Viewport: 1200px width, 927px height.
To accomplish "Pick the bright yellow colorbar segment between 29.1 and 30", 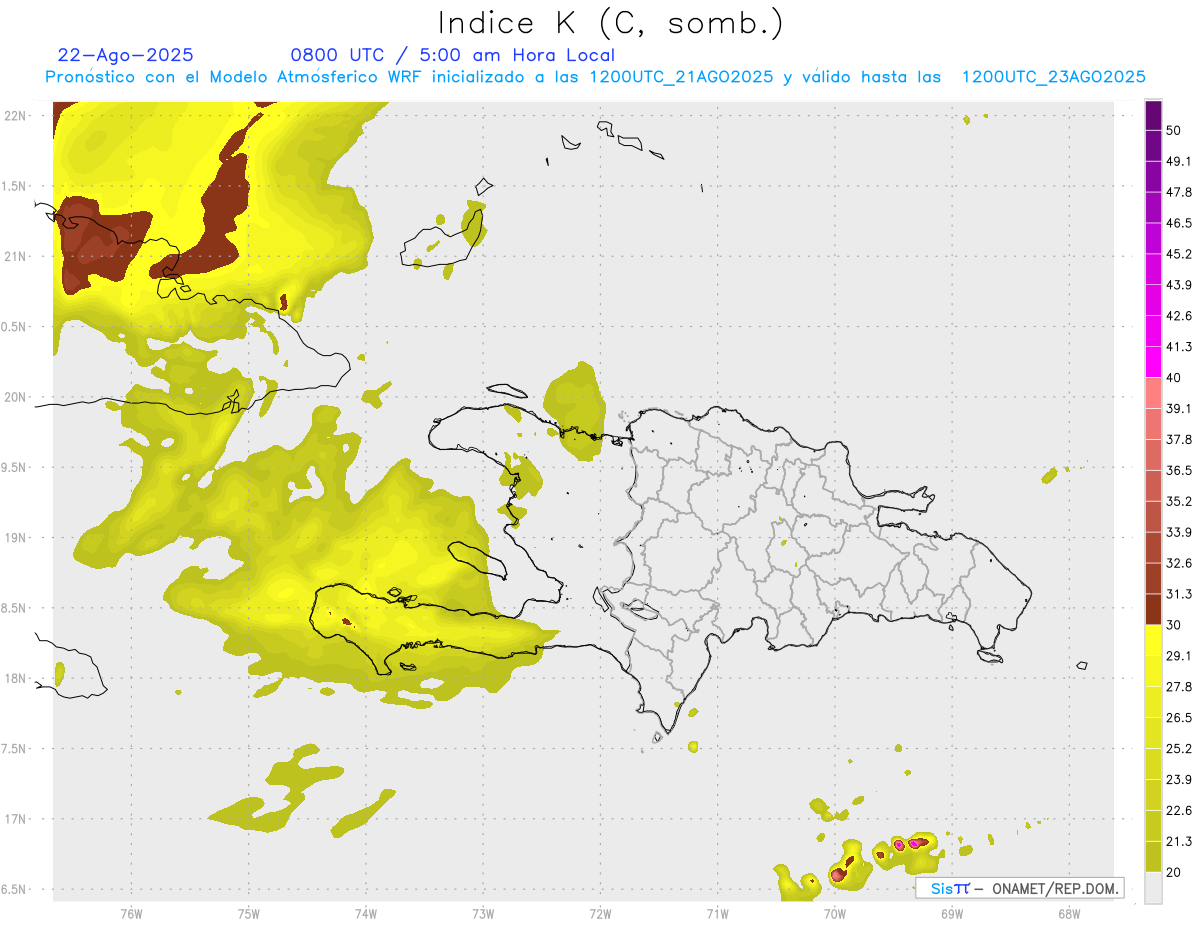I will (x=1153, y=640).
